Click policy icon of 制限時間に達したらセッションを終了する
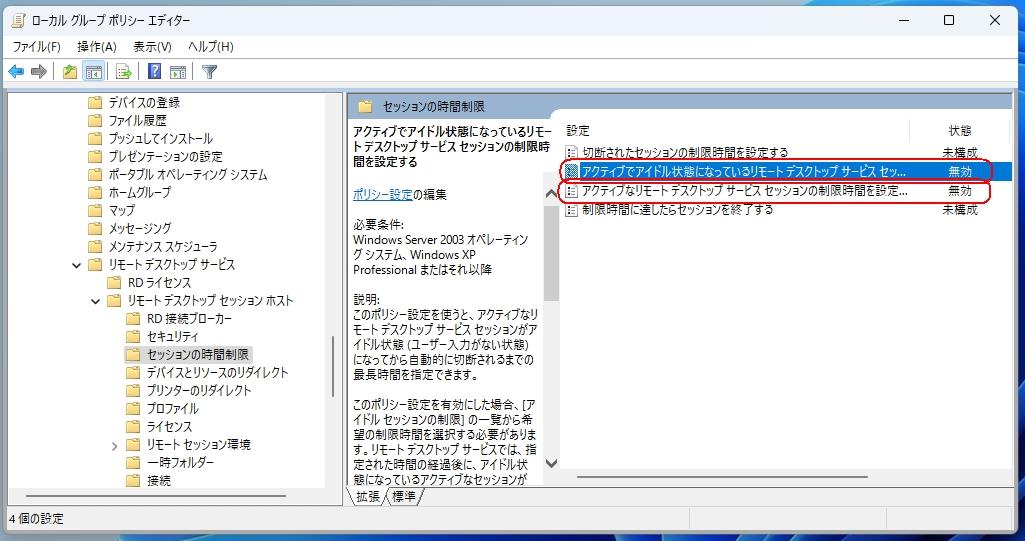Screen dimensions: 1025x541 (x=572, y=210)
